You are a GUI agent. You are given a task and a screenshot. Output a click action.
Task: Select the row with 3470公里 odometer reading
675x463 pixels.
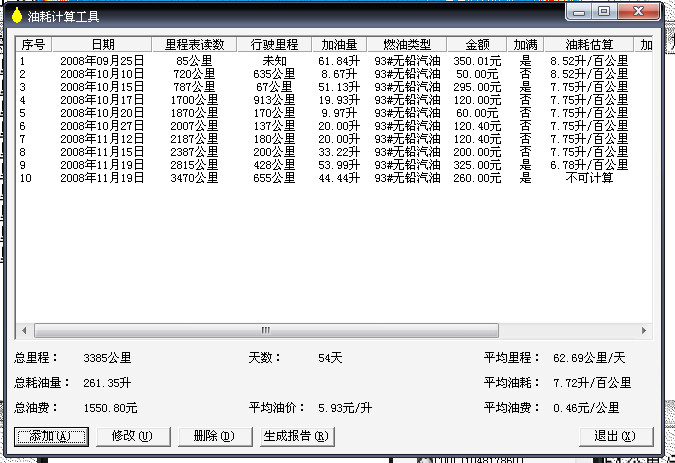(x=194, y=178)
